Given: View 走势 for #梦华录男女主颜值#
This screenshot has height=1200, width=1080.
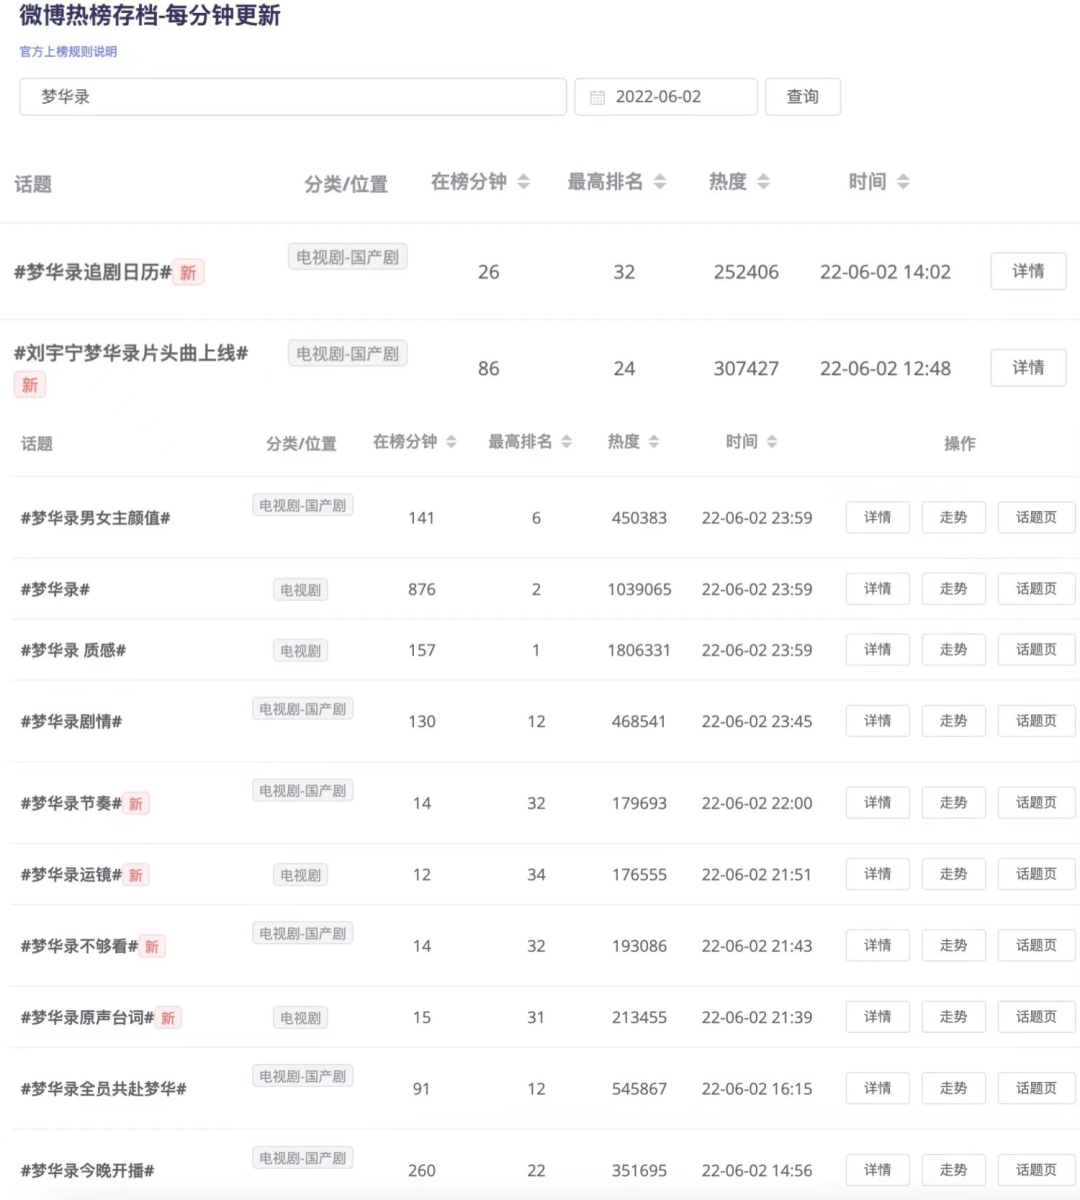Looking at the screenshot, I should click(x=953, y=517).
